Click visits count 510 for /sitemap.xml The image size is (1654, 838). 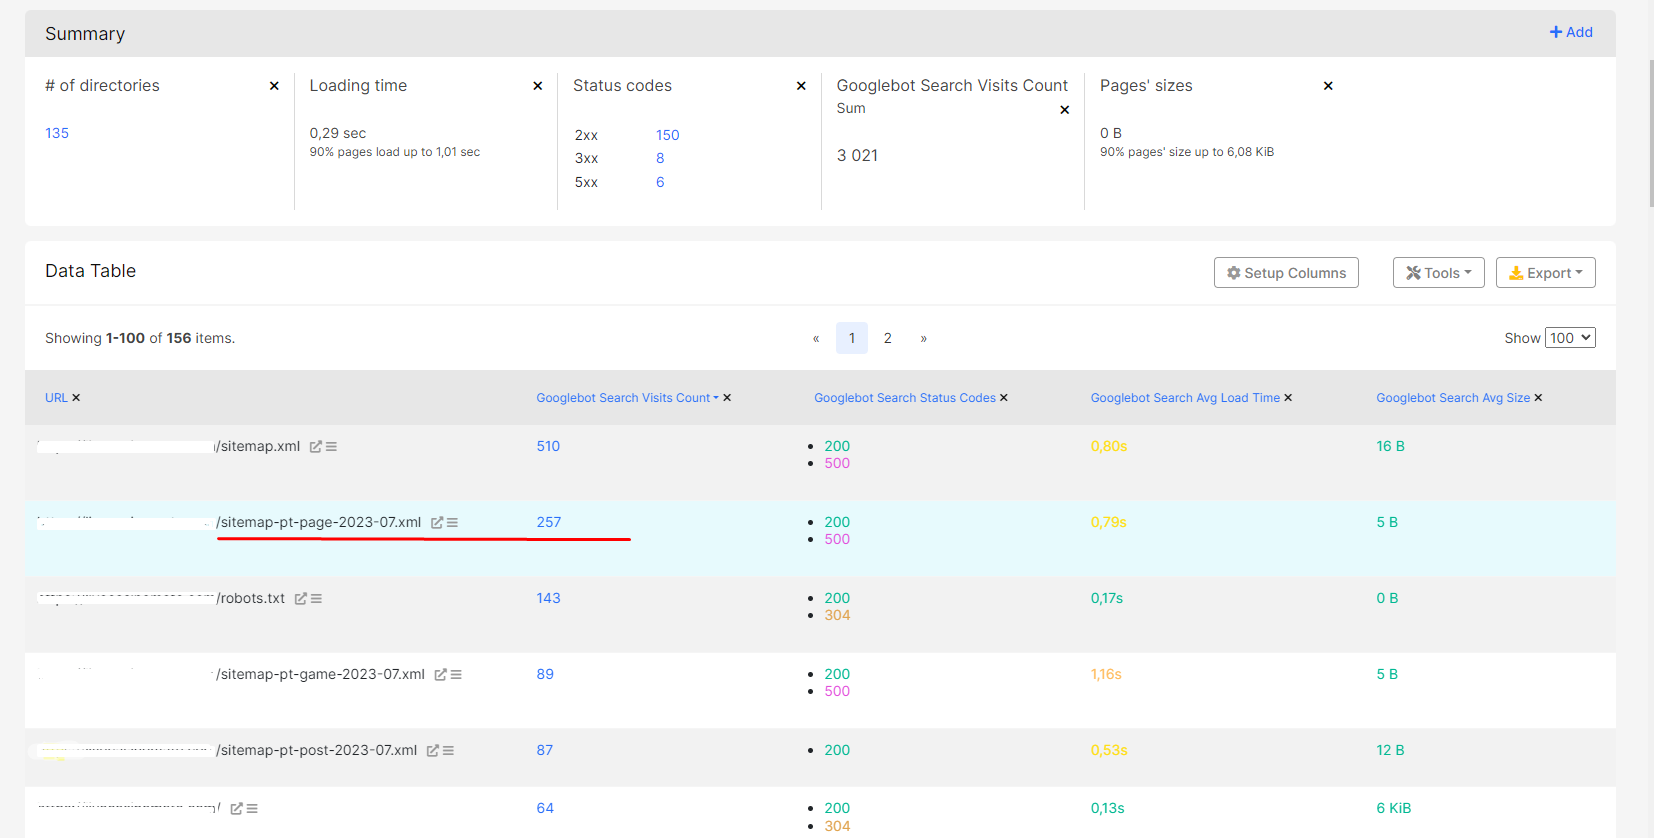tap(548, 446)
